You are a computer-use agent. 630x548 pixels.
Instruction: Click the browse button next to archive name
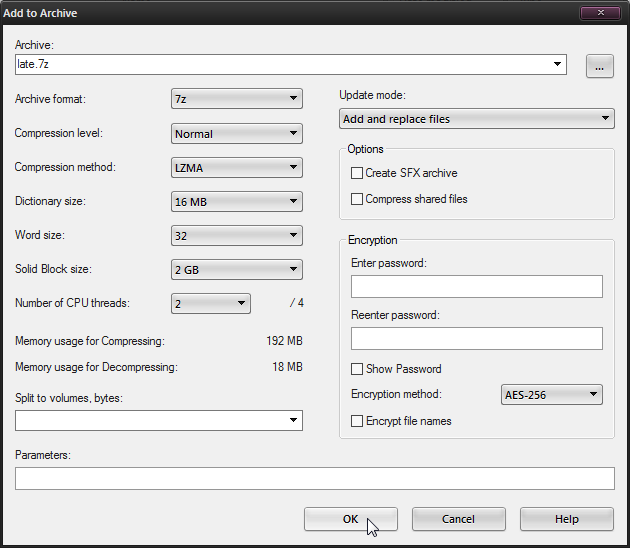point(599,66)
